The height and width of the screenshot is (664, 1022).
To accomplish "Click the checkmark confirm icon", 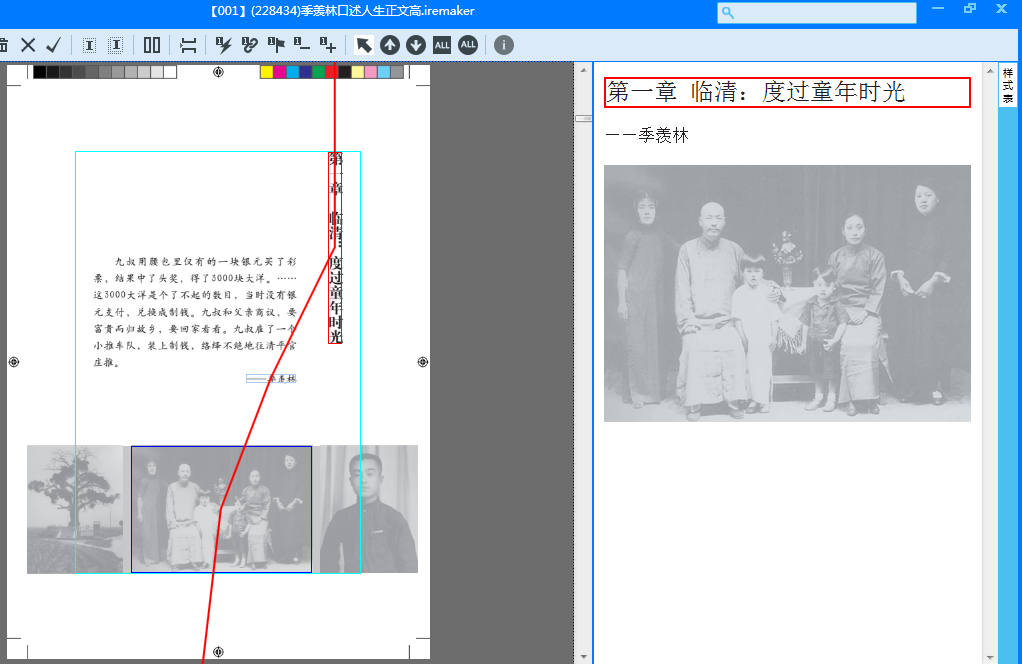I will coord(54,45).
